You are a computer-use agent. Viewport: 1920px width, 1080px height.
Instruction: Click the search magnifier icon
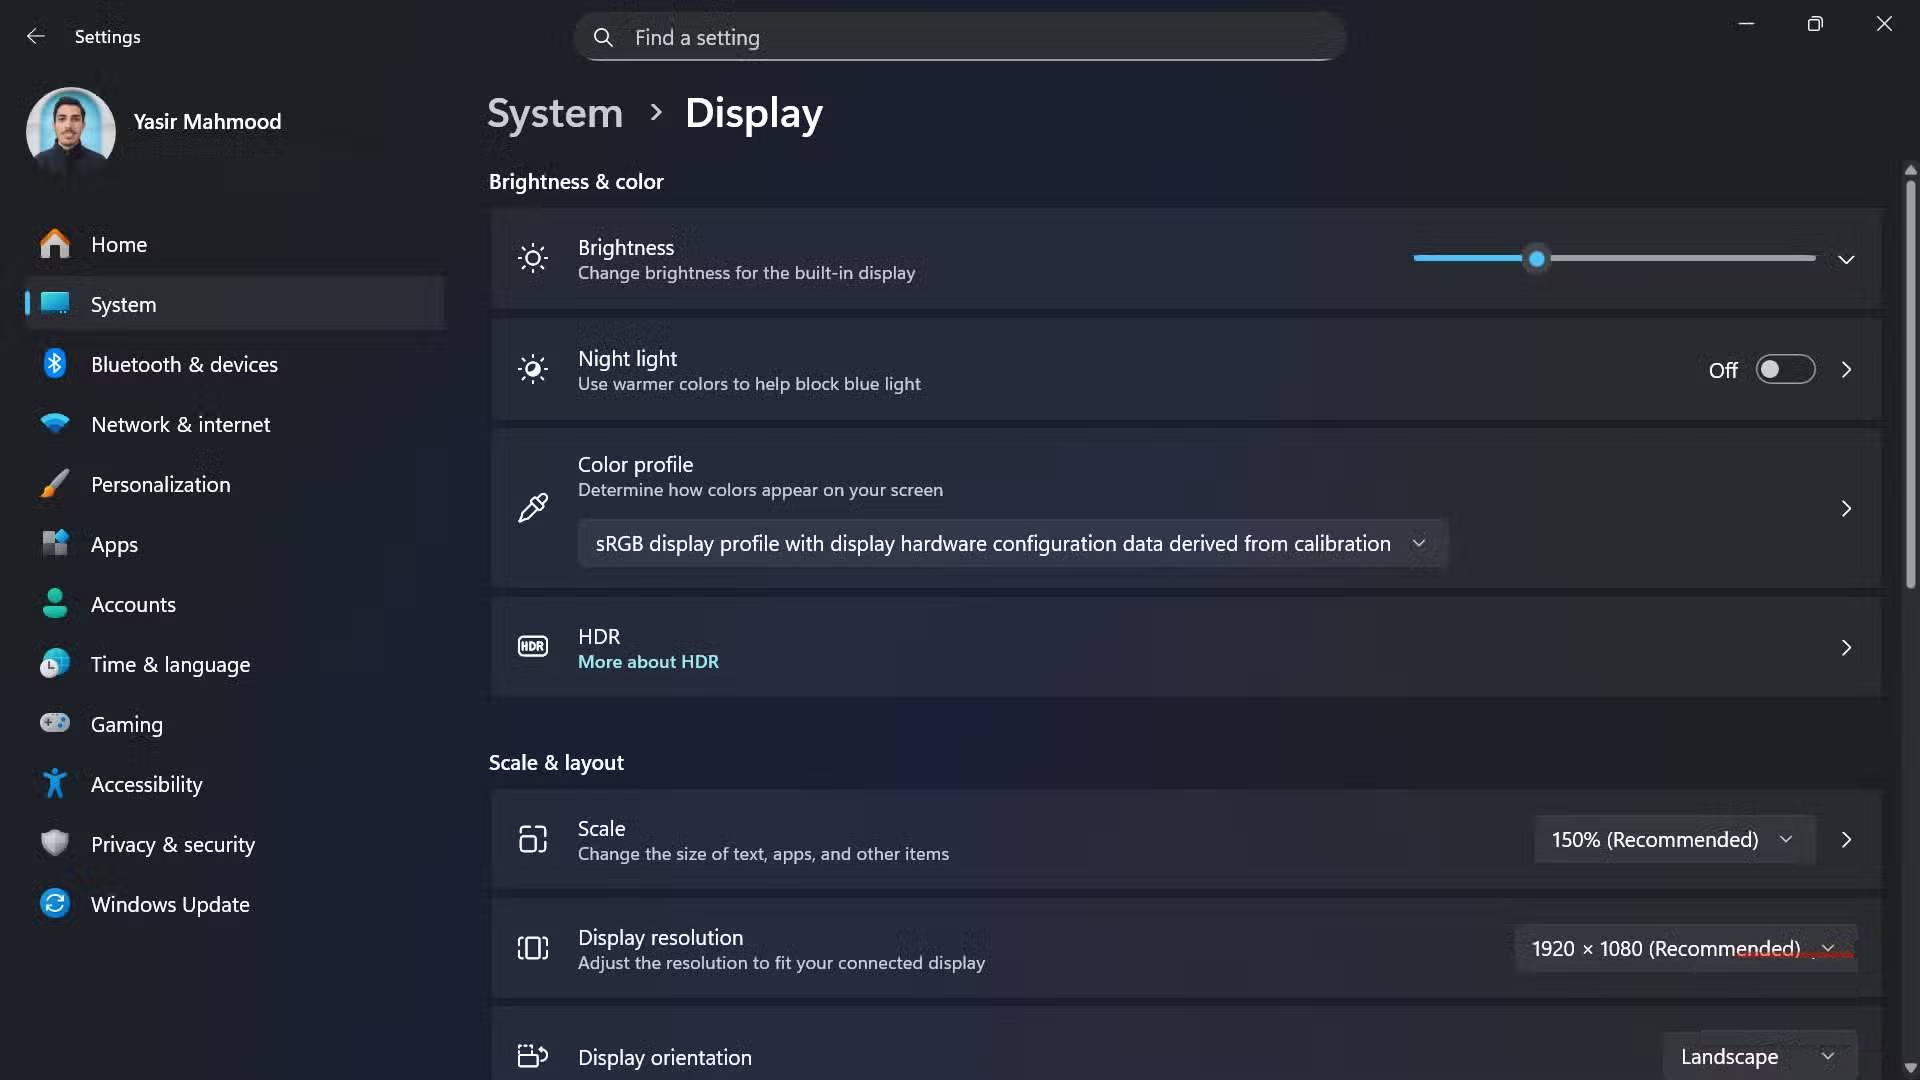(603, 38)
